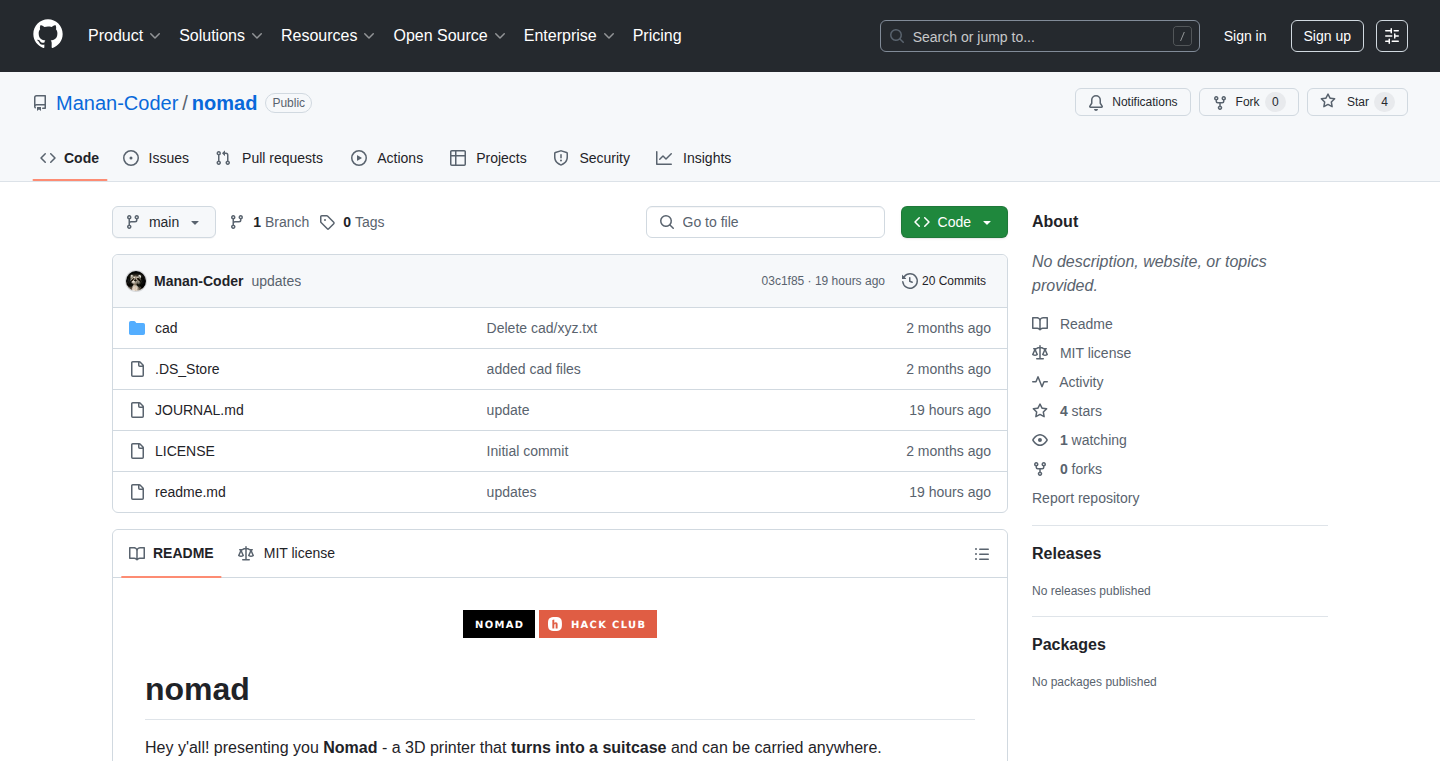View the 1 Branch link
The height and width of the screenshot is (761, 1440).
coord(270,222)
